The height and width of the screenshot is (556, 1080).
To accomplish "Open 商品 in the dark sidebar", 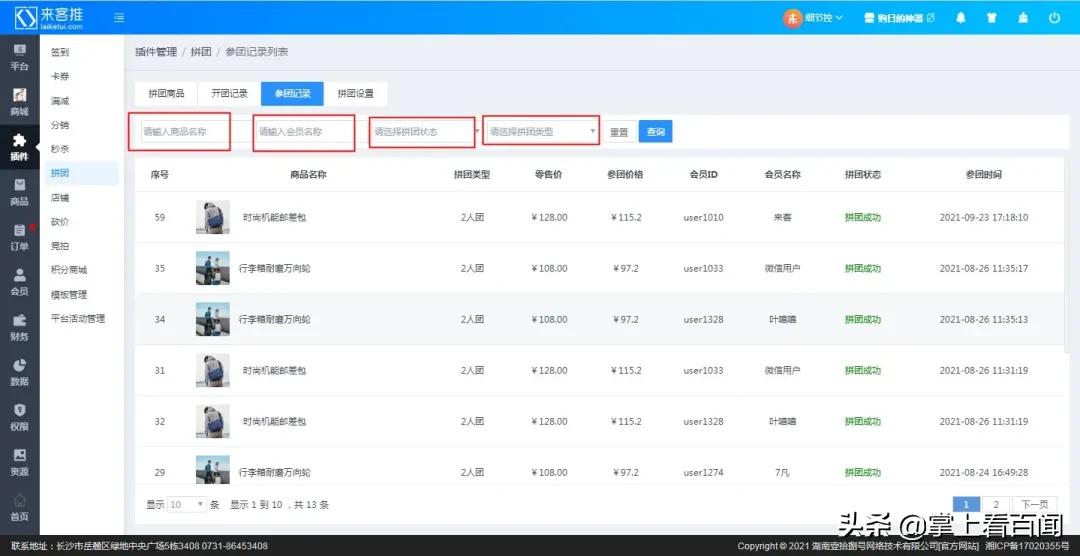I will tap(20, 193).
